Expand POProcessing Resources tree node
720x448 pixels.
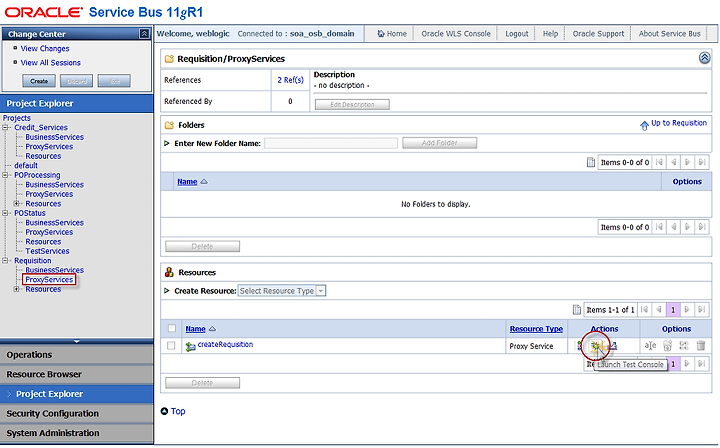pos(17,203)
